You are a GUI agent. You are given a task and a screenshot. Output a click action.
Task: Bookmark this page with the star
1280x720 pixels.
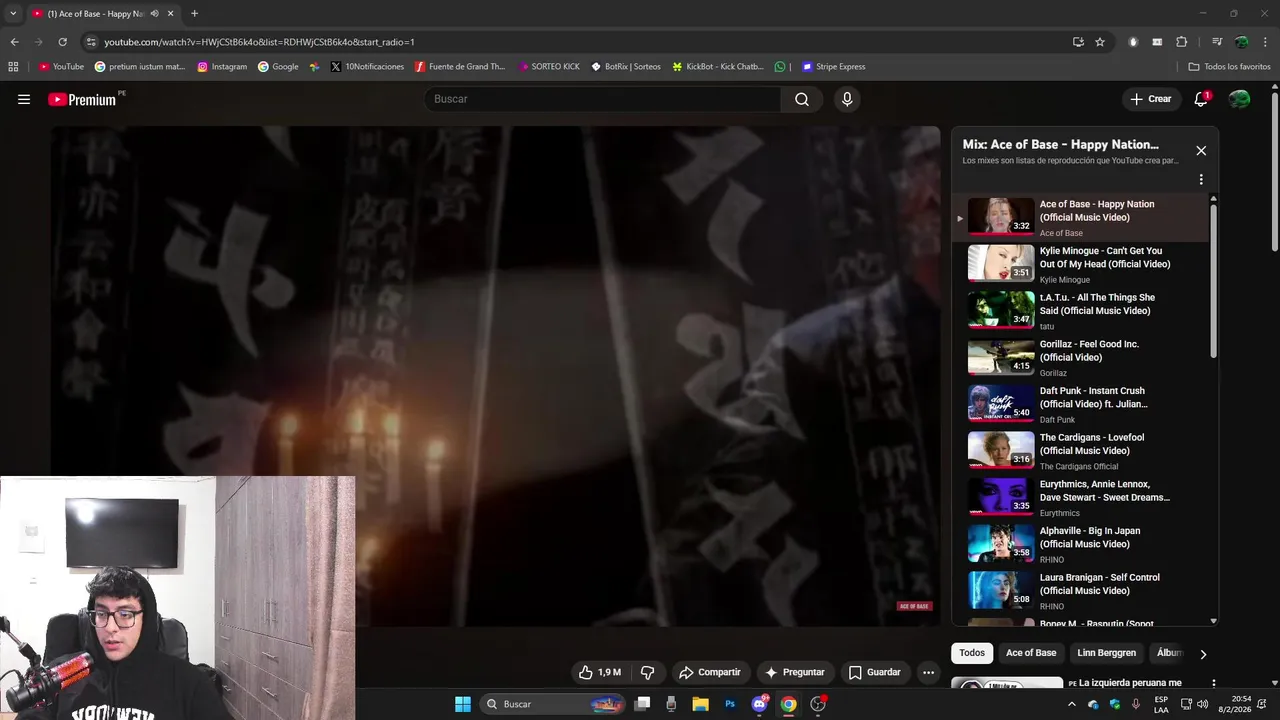pos(1100,42)
